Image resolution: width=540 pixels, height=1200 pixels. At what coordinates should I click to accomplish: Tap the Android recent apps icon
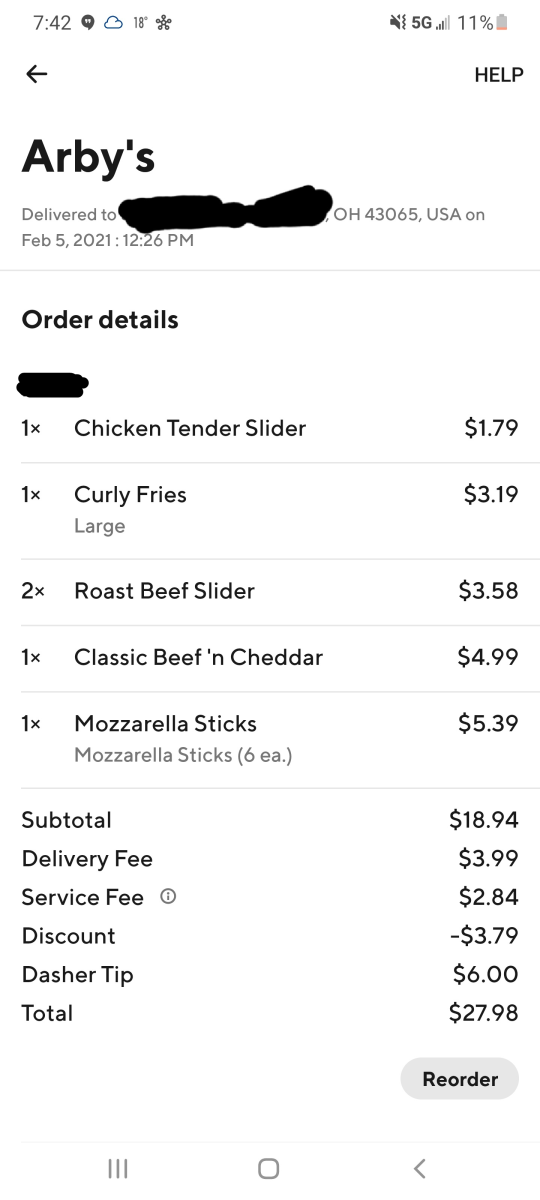coord(117,1168)
